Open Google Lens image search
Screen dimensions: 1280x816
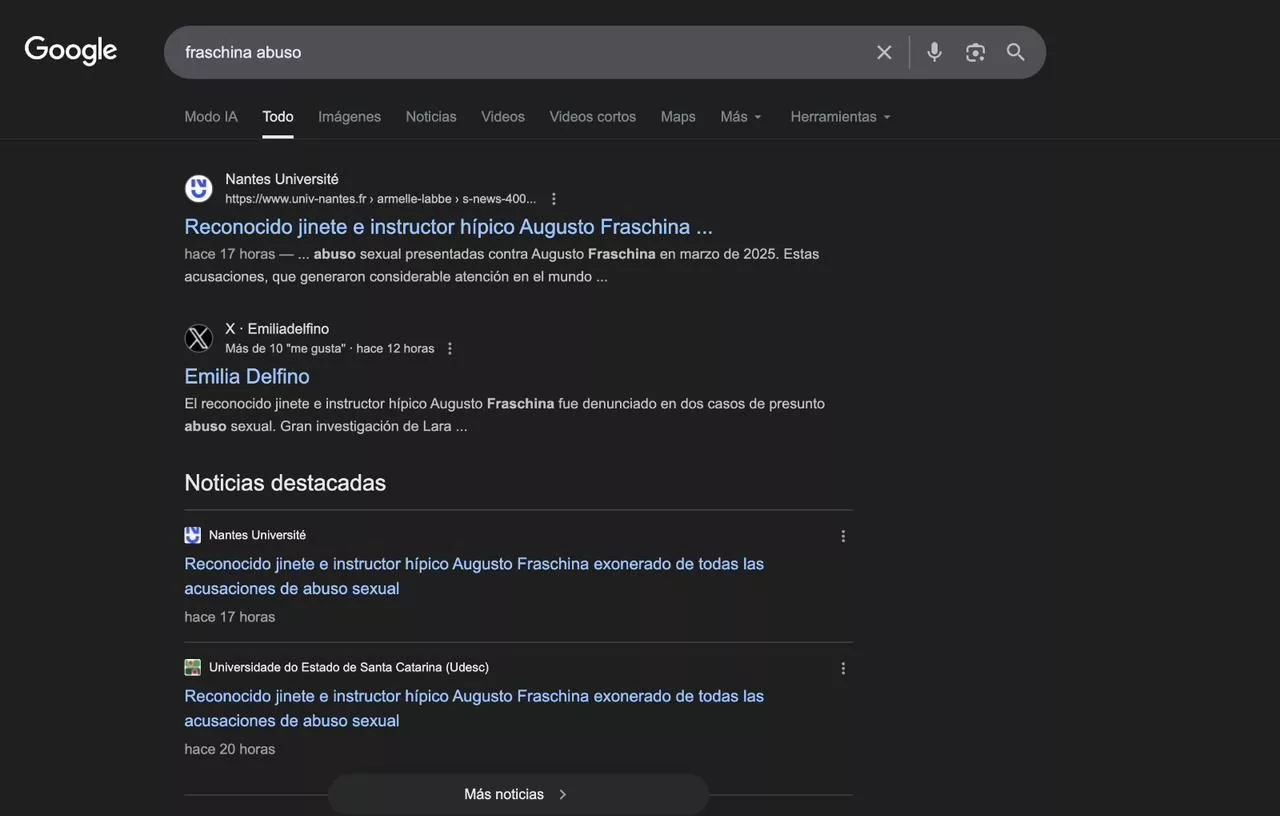tap(975, 52)
